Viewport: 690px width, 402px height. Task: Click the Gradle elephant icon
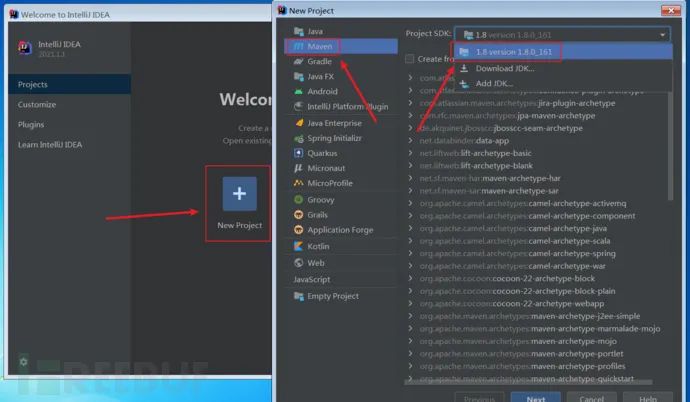[299, 61]
